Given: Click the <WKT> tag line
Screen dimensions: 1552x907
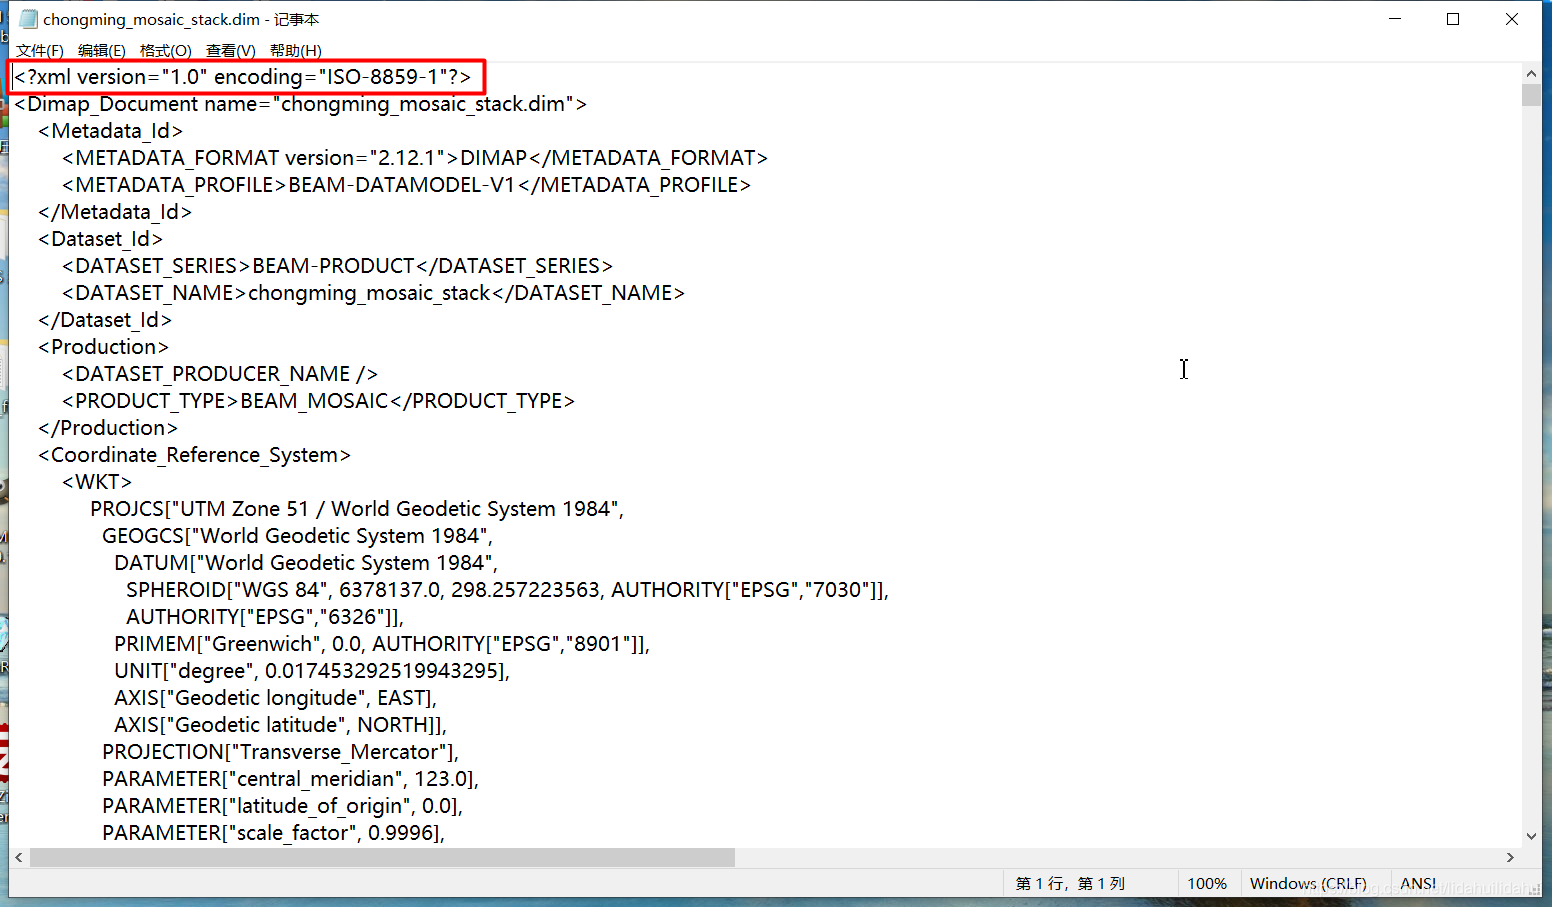Looking at the screenshot, I should (97, 482).
